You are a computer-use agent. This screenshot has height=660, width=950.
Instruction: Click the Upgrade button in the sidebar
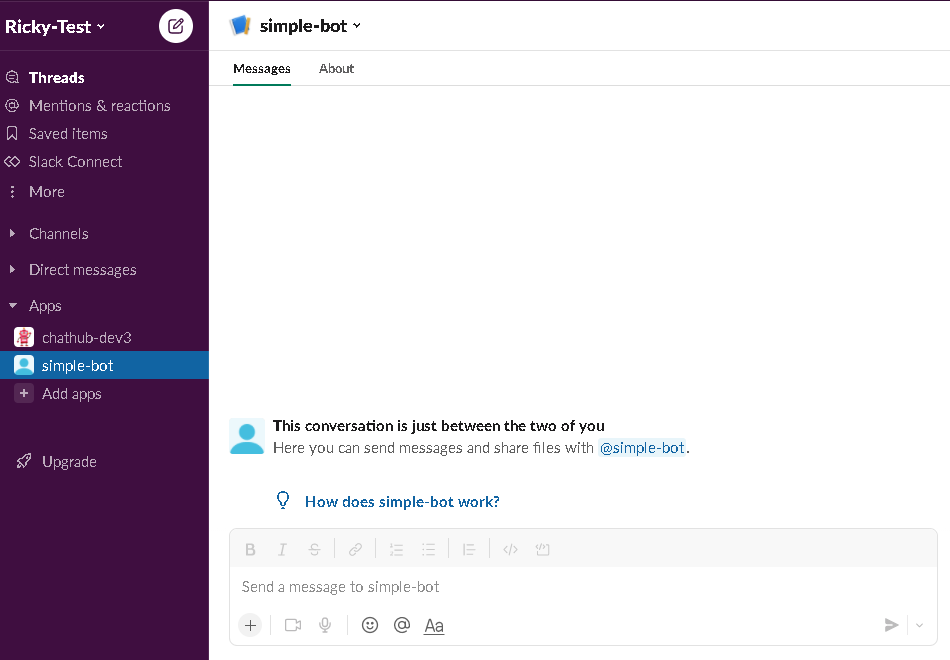[69, 461]
